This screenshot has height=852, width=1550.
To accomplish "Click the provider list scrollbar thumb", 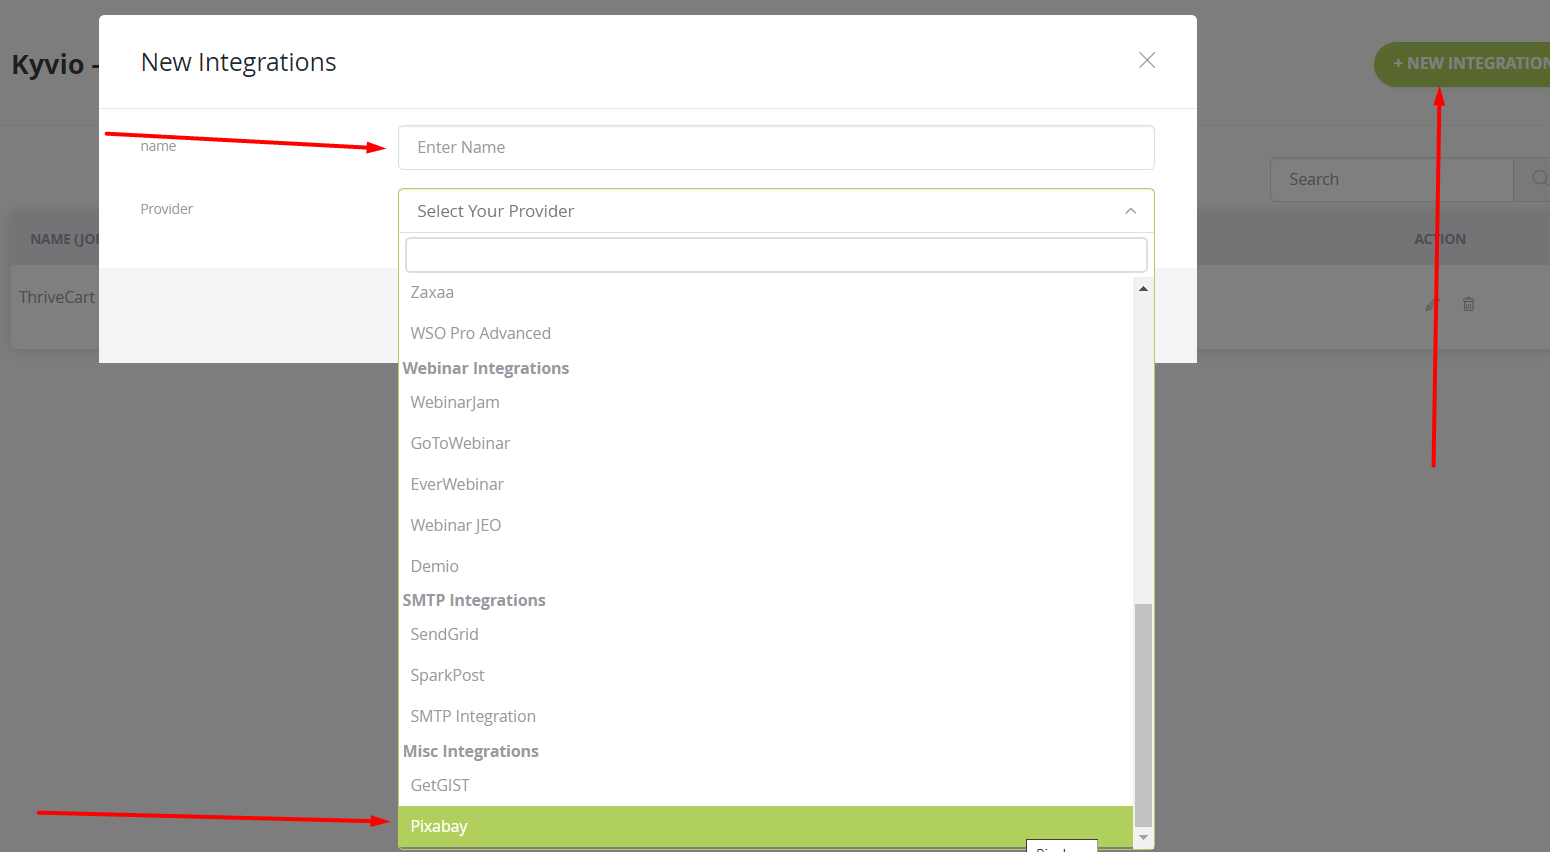I will point(1143,715).
